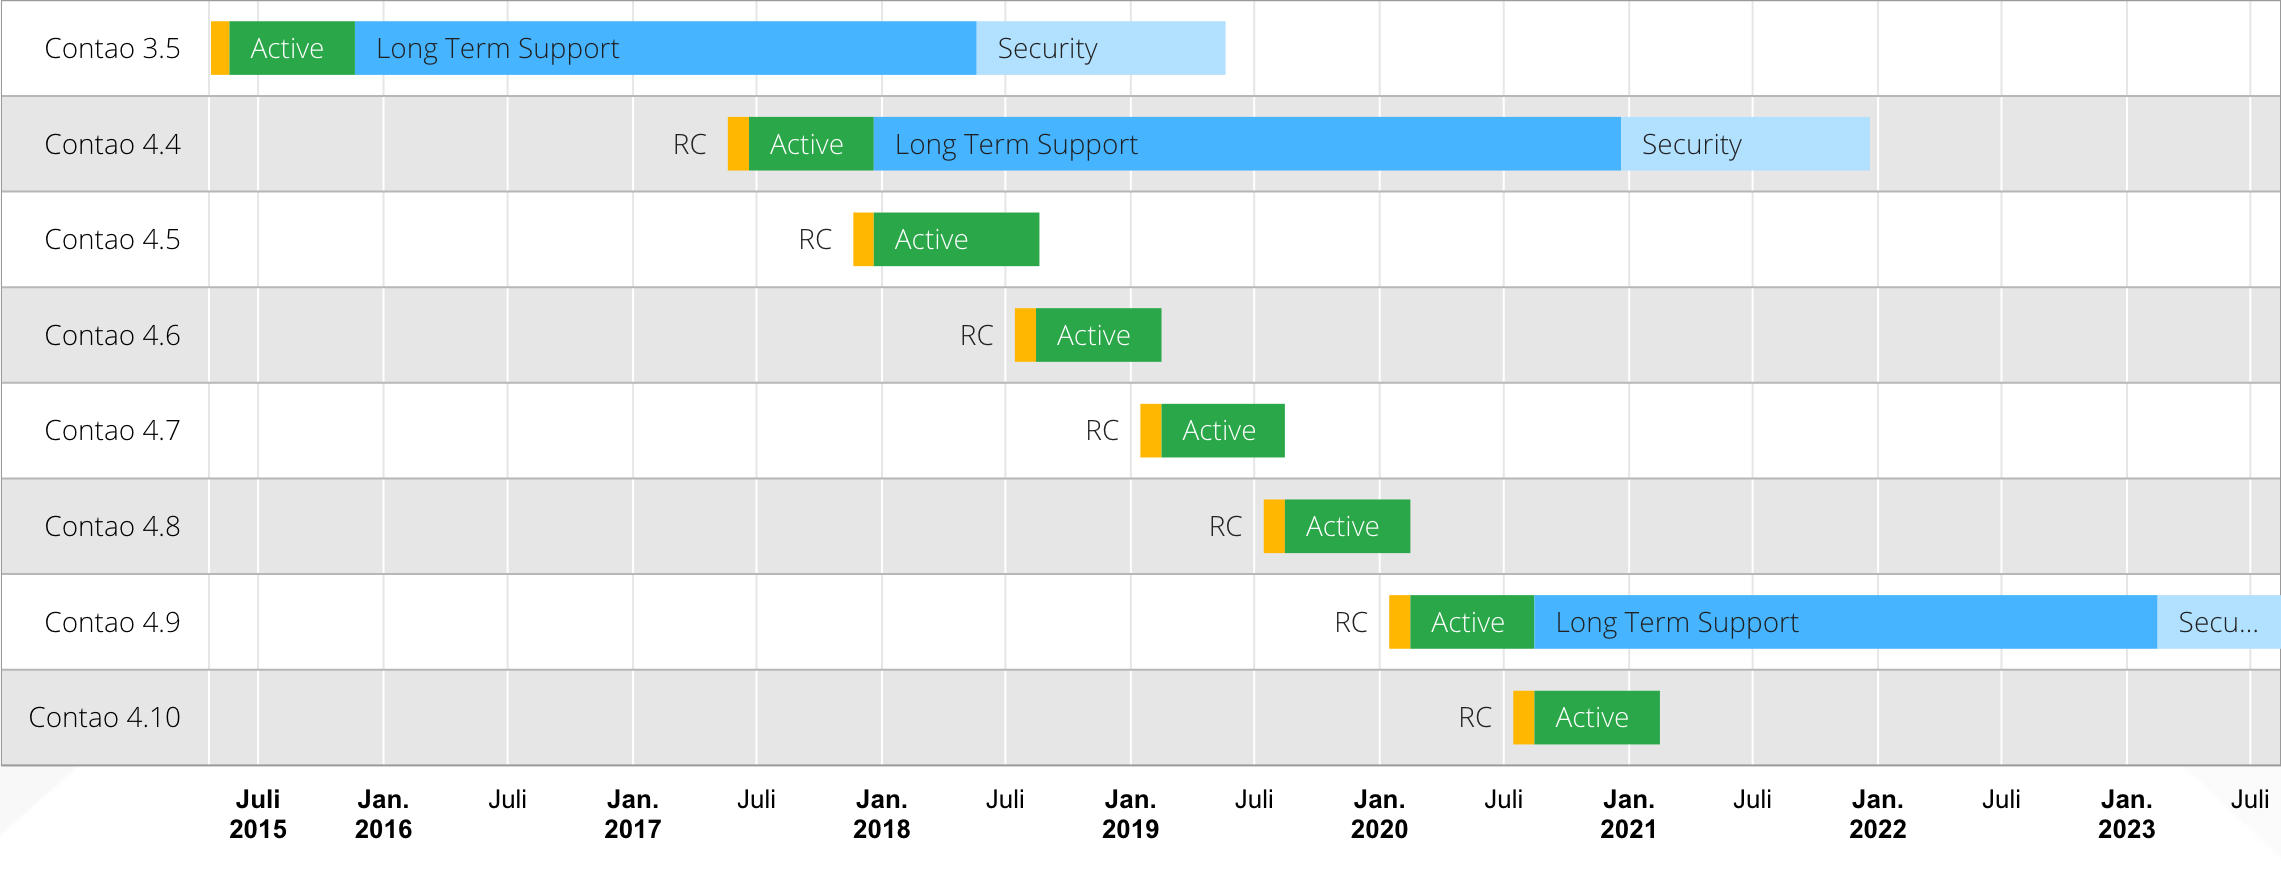Click RC label in Contao 4.9 row
Viewport: 2281px width, 877px height.
tap(1351, 622)
